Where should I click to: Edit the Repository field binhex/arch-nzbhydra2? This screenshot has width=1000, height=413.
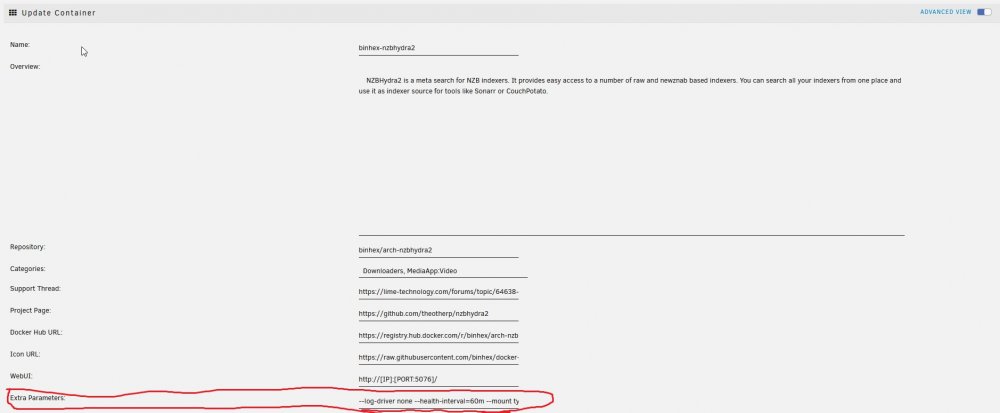[x=438, y=250]
